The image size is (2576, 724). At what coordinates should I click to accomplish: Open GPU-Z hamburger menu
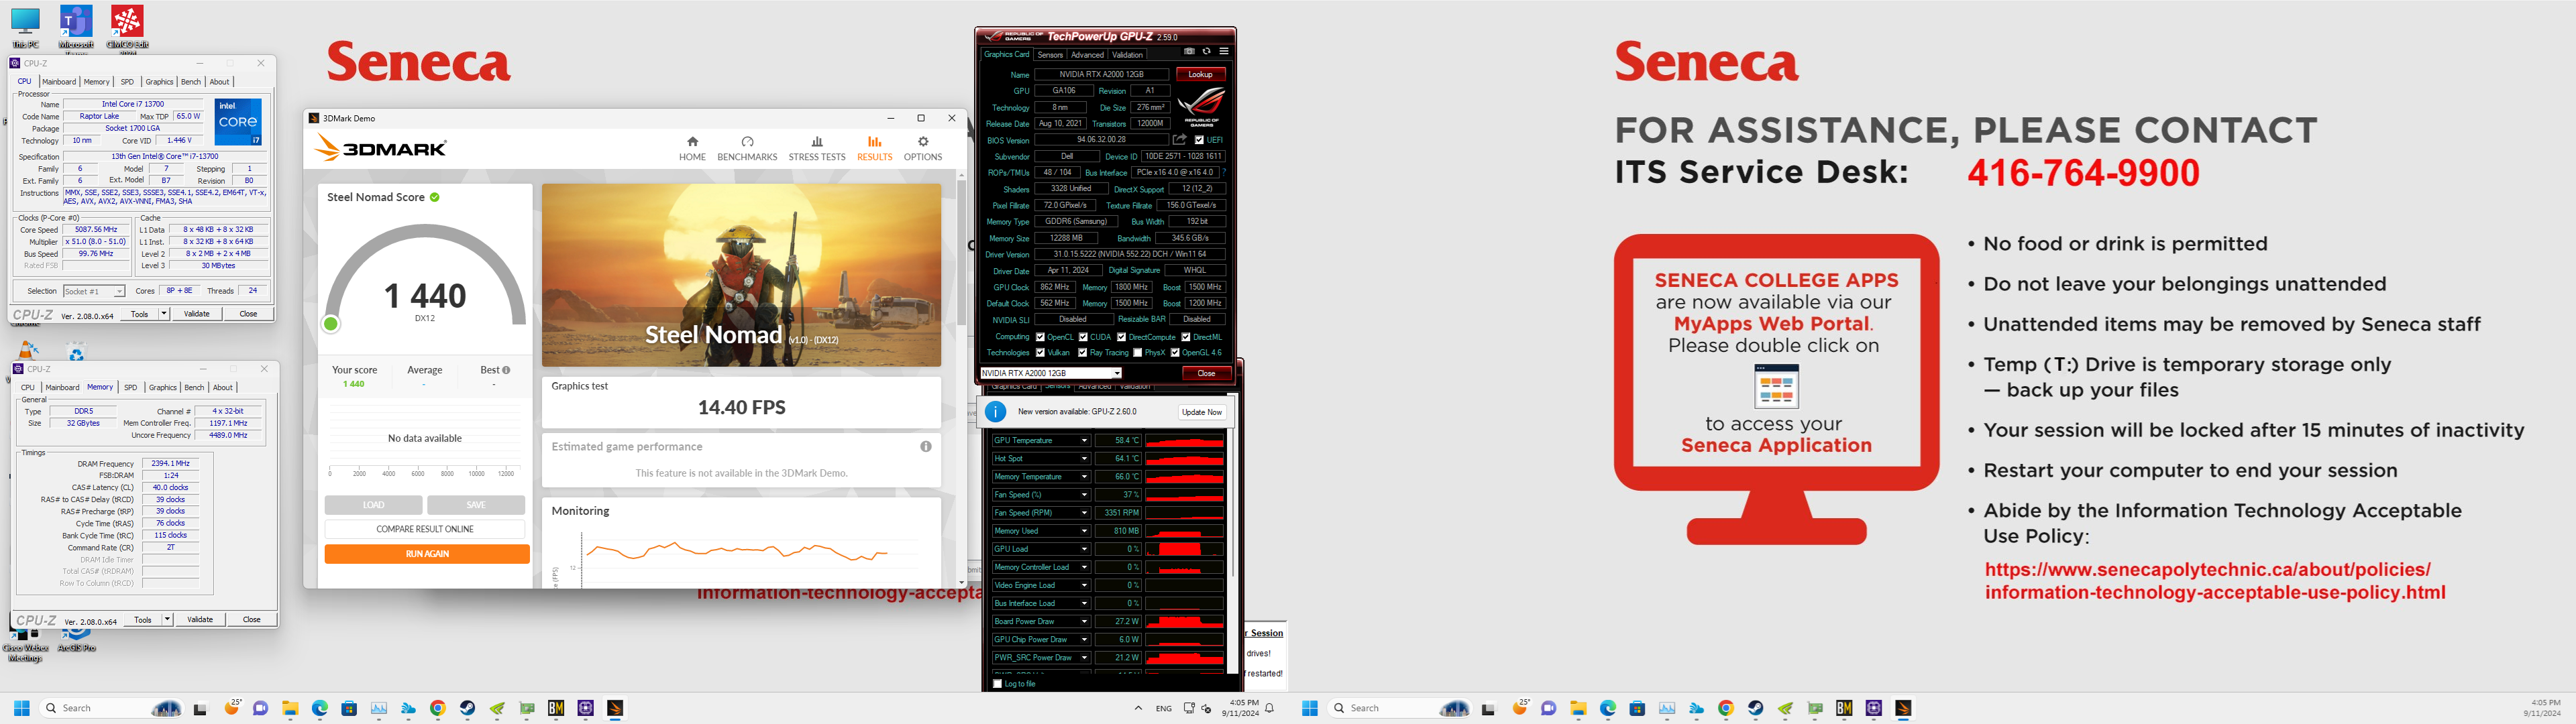1223,52
